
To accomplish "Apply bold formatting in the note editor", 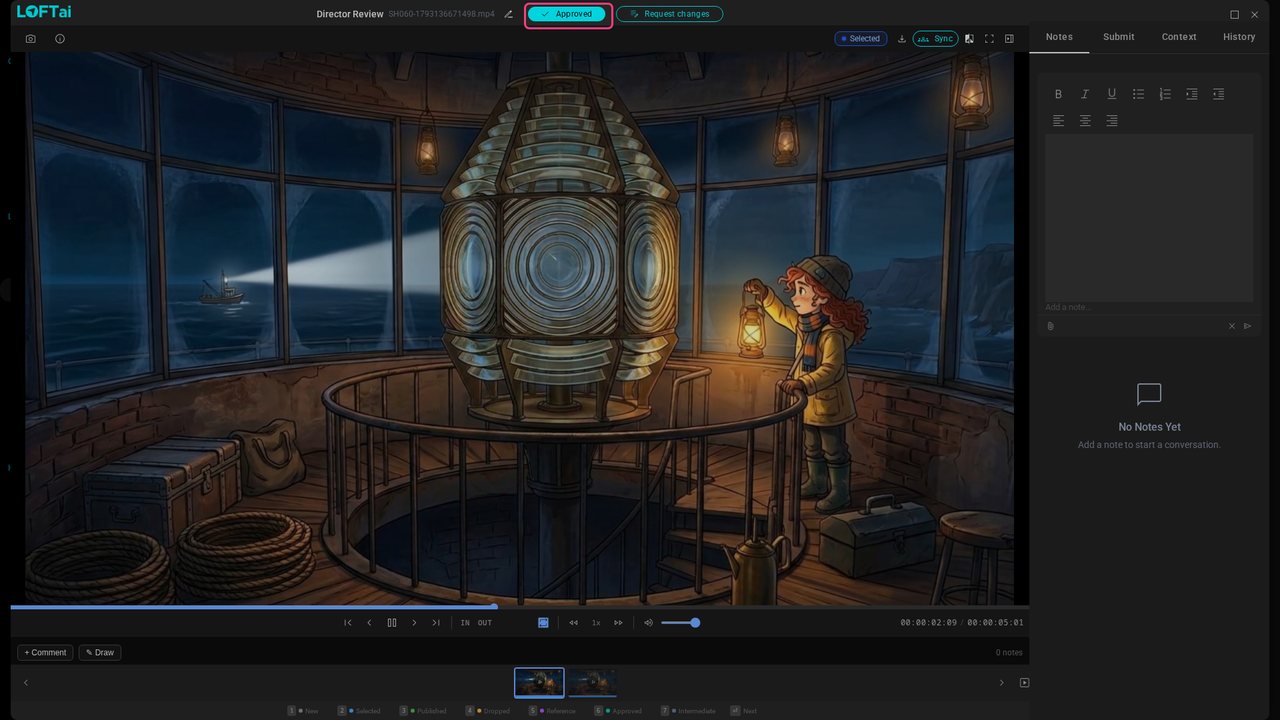I will coord(1058,94).
